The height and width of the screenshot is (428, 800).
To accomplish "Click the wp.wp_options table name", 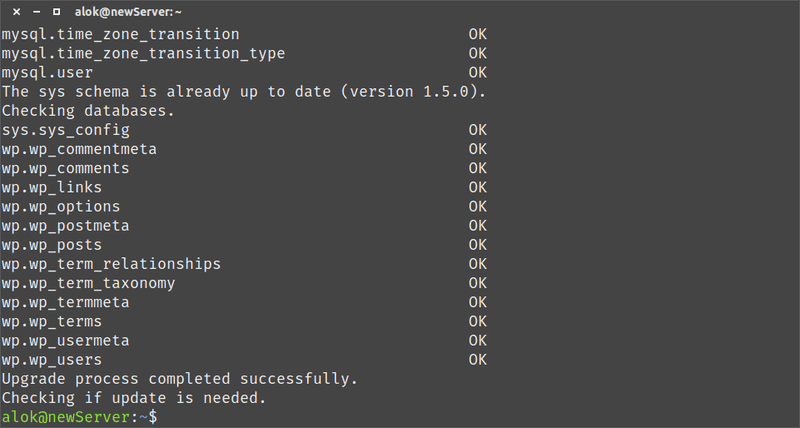I will (60, 206).
